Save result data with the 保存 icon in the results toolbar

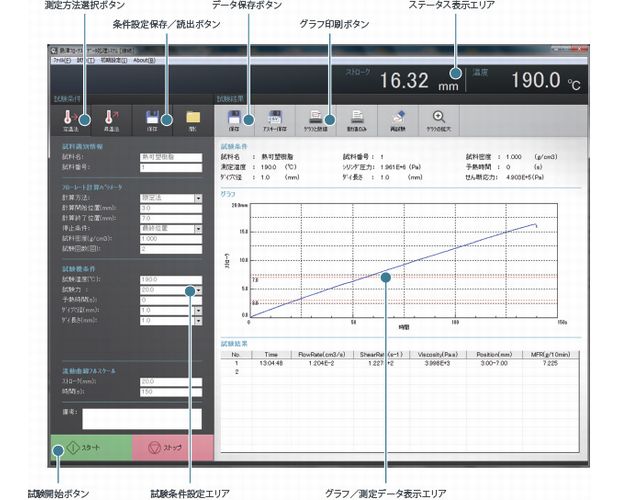(234, 120)
